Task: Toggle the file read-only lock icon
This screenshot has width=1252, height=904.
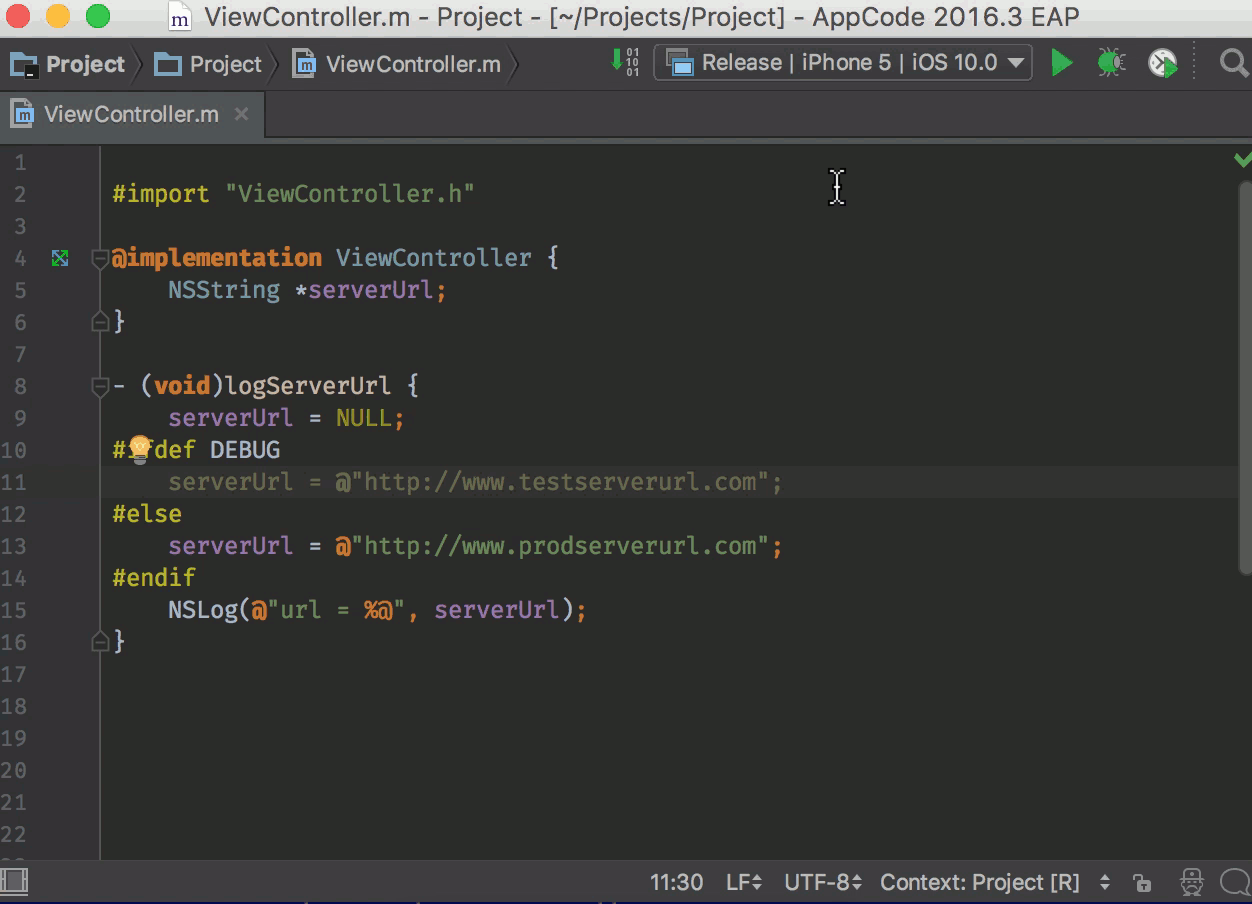Action: click(x=1141, y=882)
